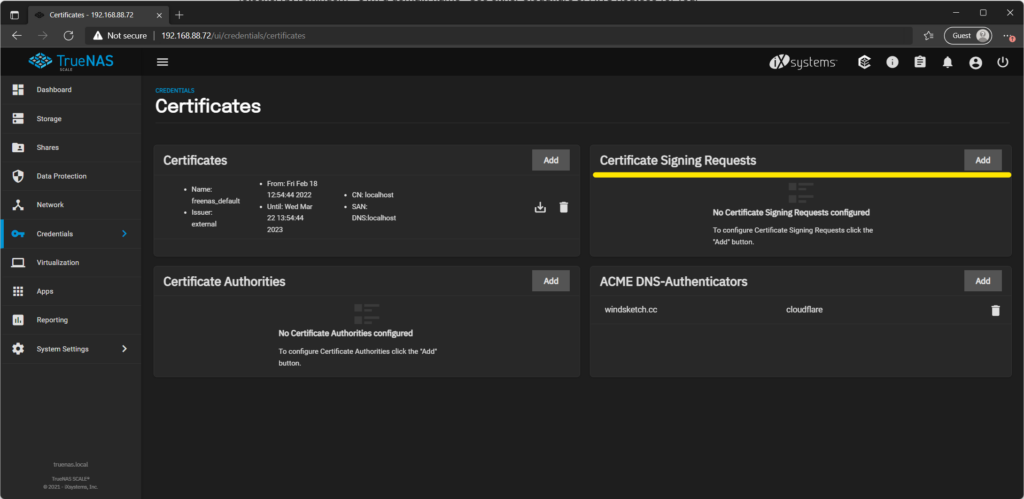This screenshot has width=1024, height=499.
Task: Open a new browser tab
Action: (x=180, y=14)
